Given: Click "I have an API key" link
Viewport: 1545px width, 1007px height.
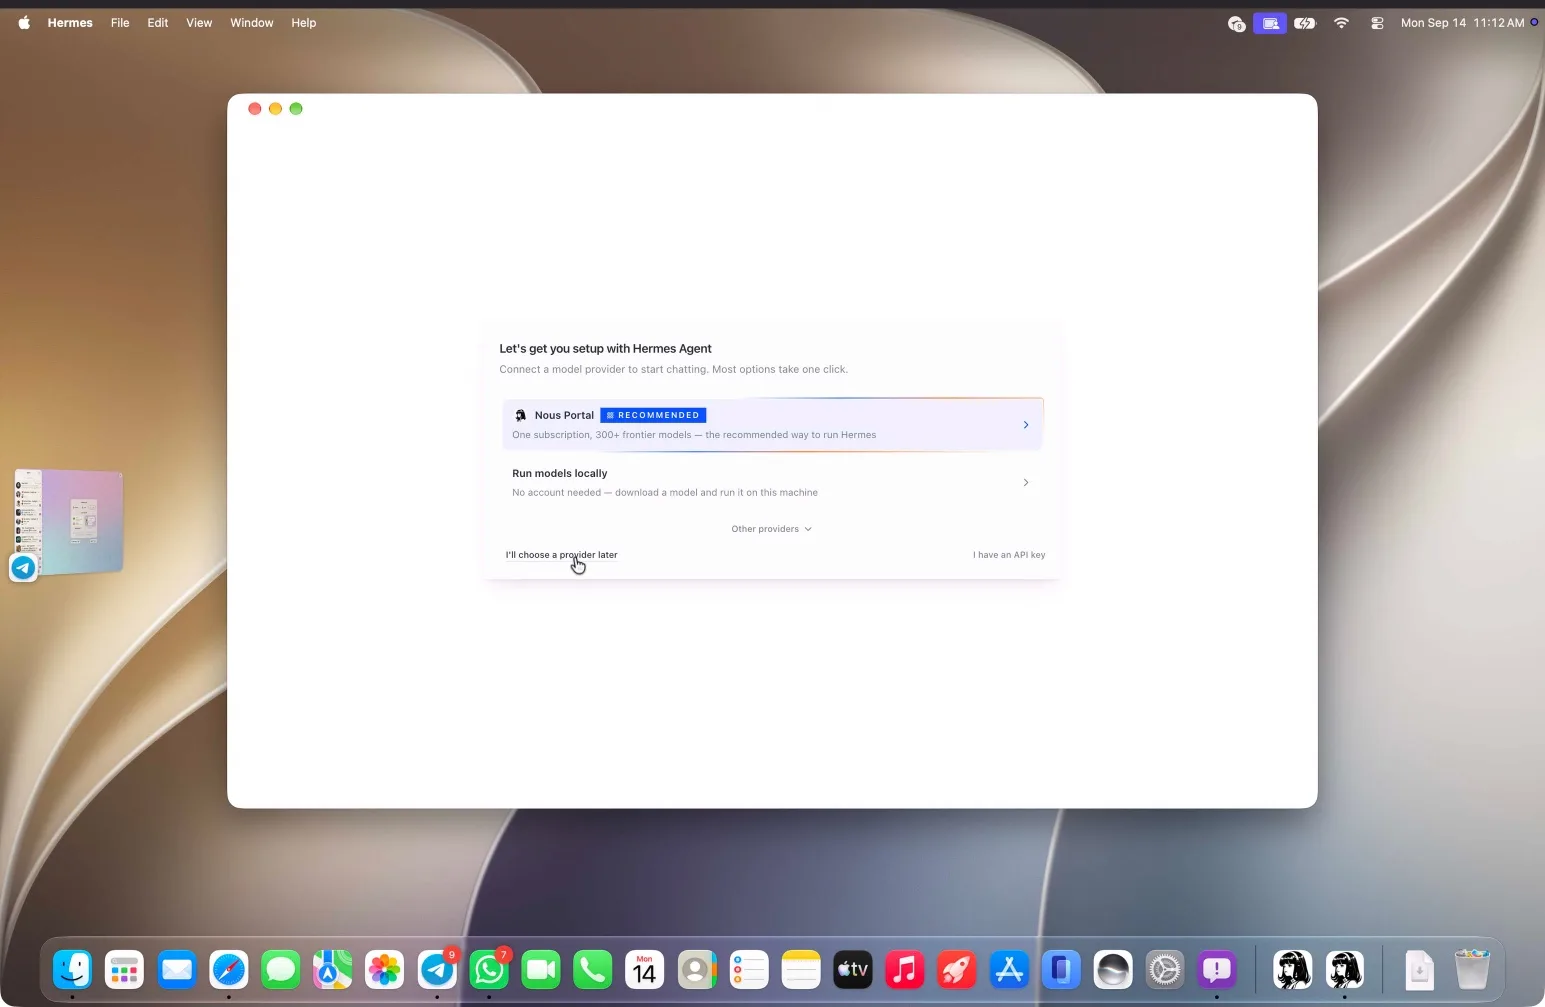Looking at the screenshot, I should pyautogui.click(x=1009, y=555).
